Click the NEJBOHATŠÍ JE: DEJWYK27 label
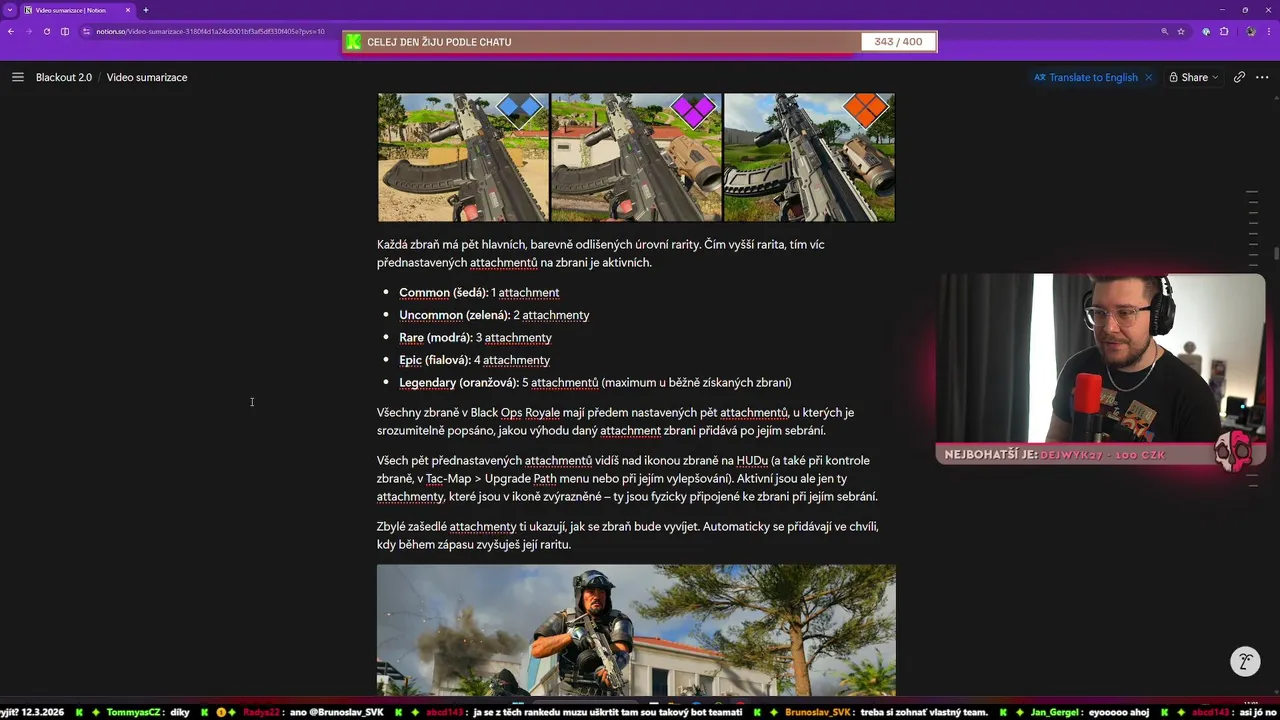This screenshot has width=1280, height=720. [x=1055, y=455]
